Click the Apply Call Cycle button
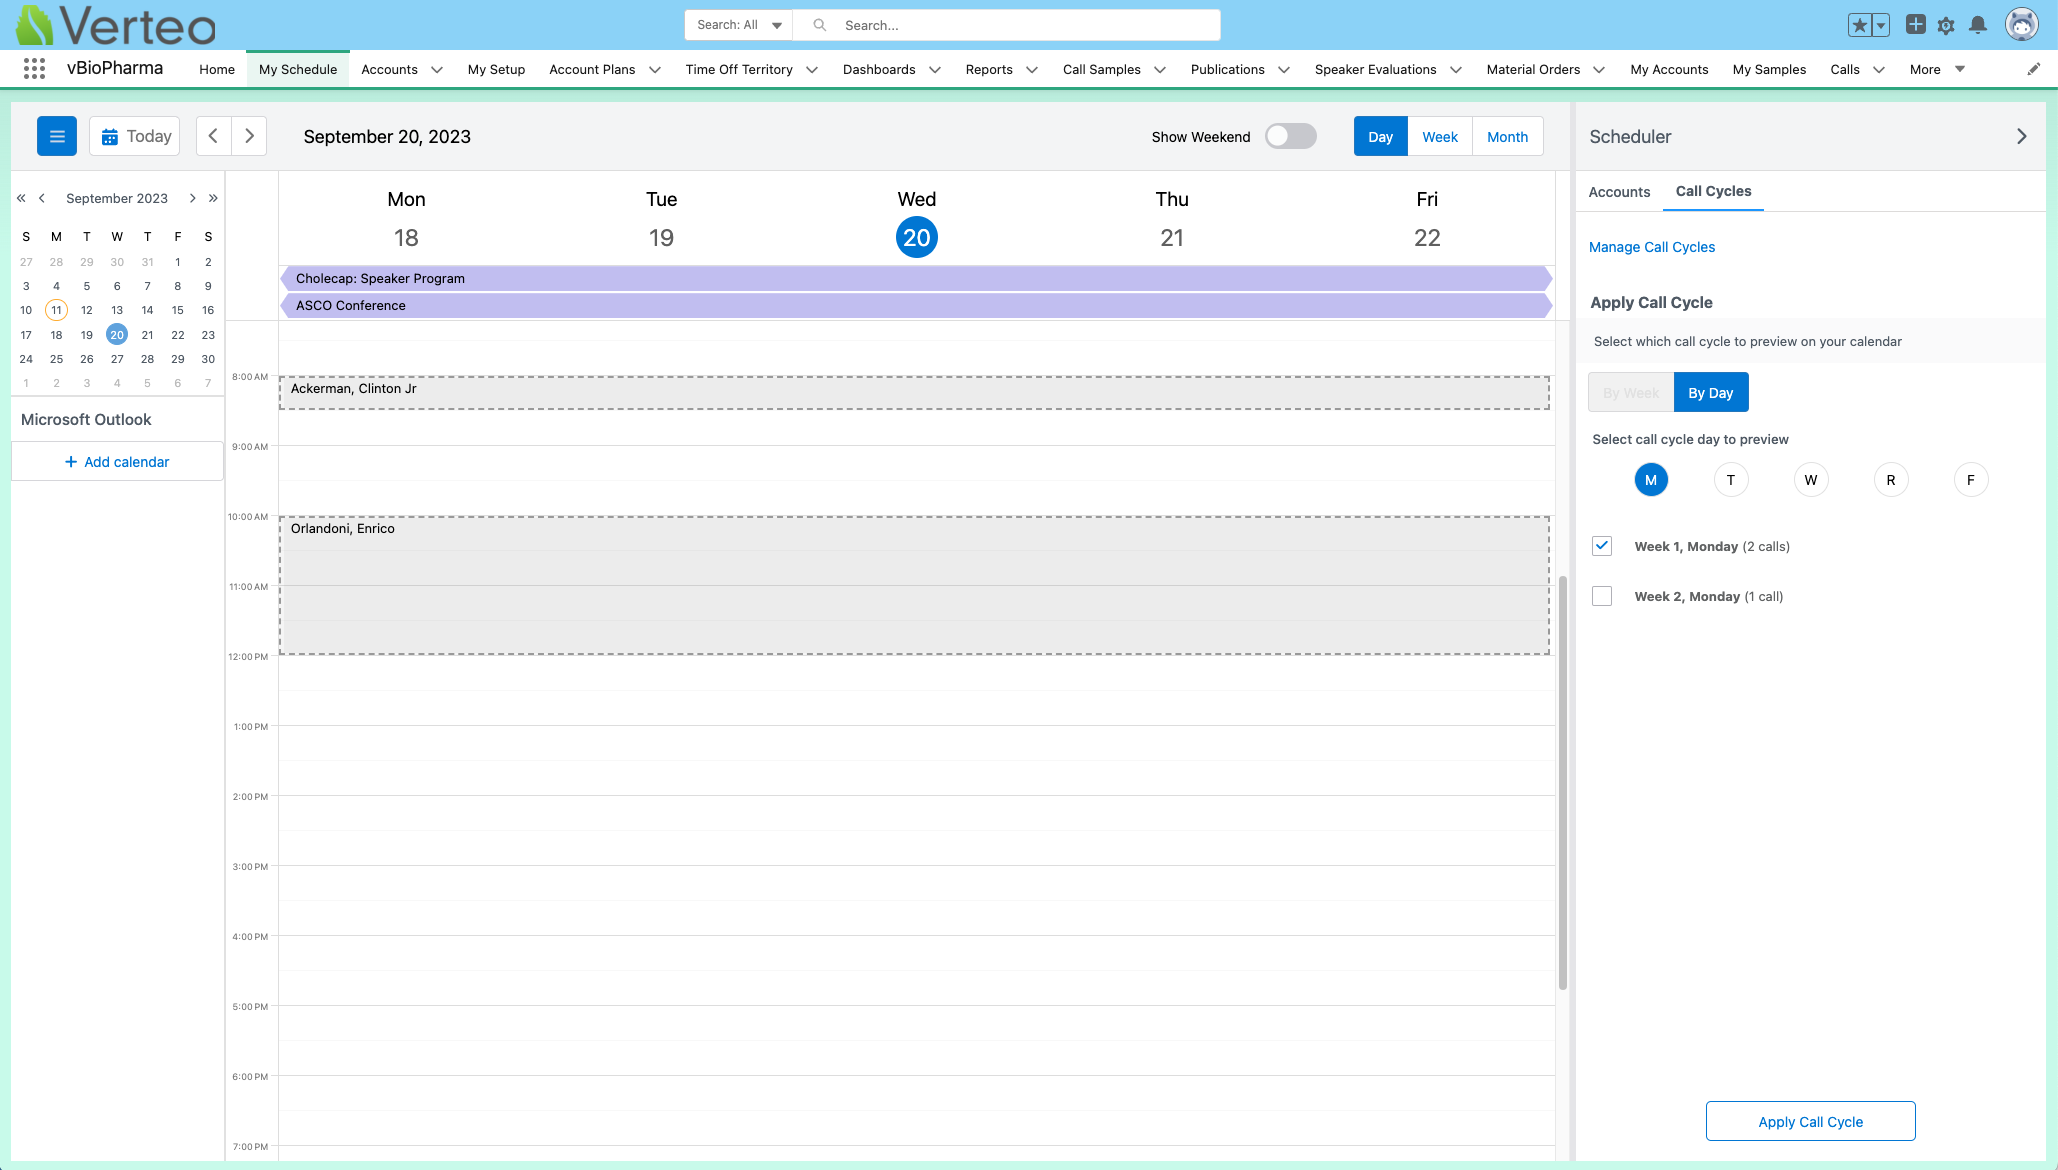 (x=1810, y=1121)
